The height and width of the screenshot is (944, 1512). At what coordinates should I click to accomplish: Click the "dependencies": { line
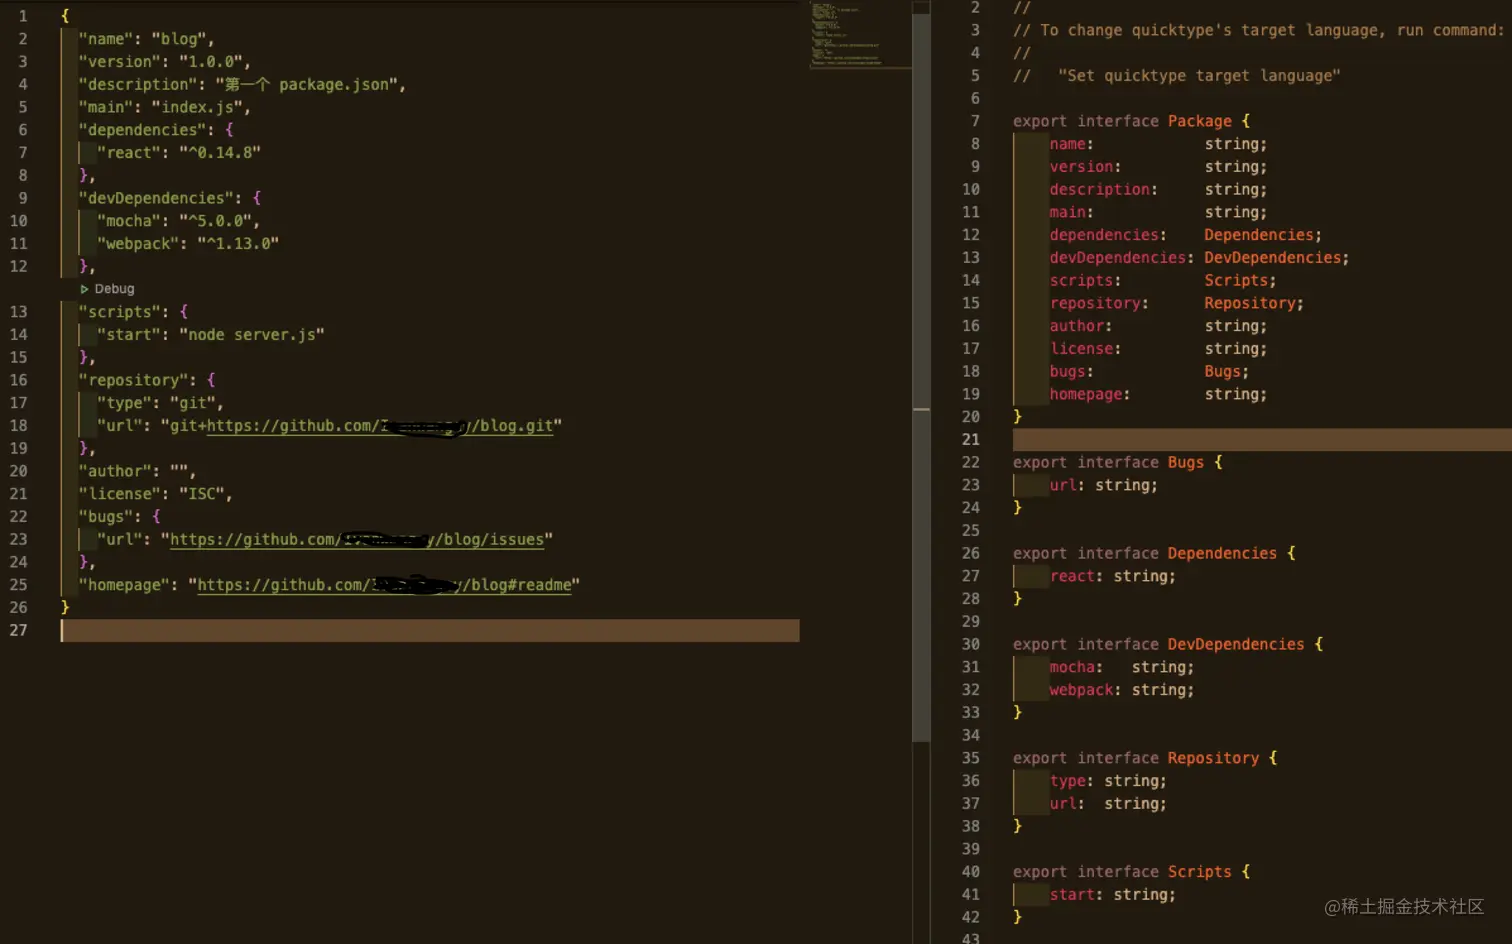tap(155, 130)
